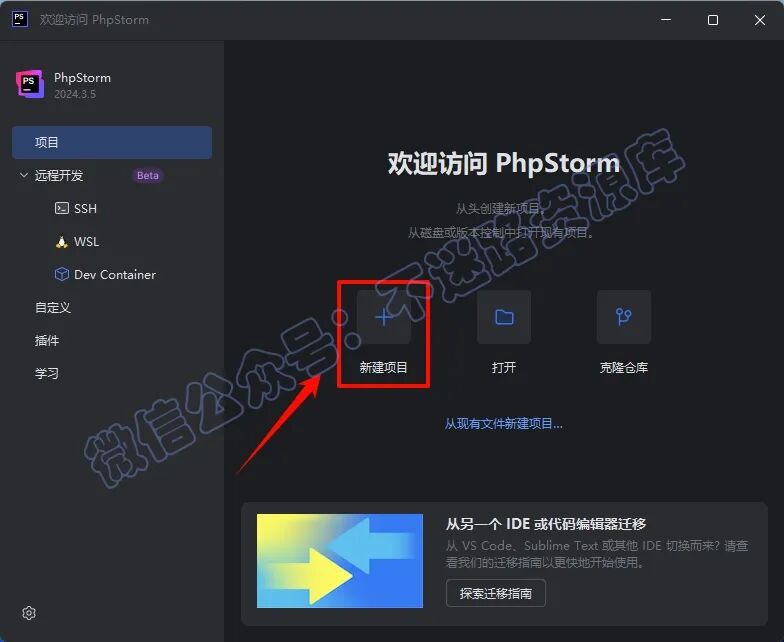Click the Open folder icon

504,317
